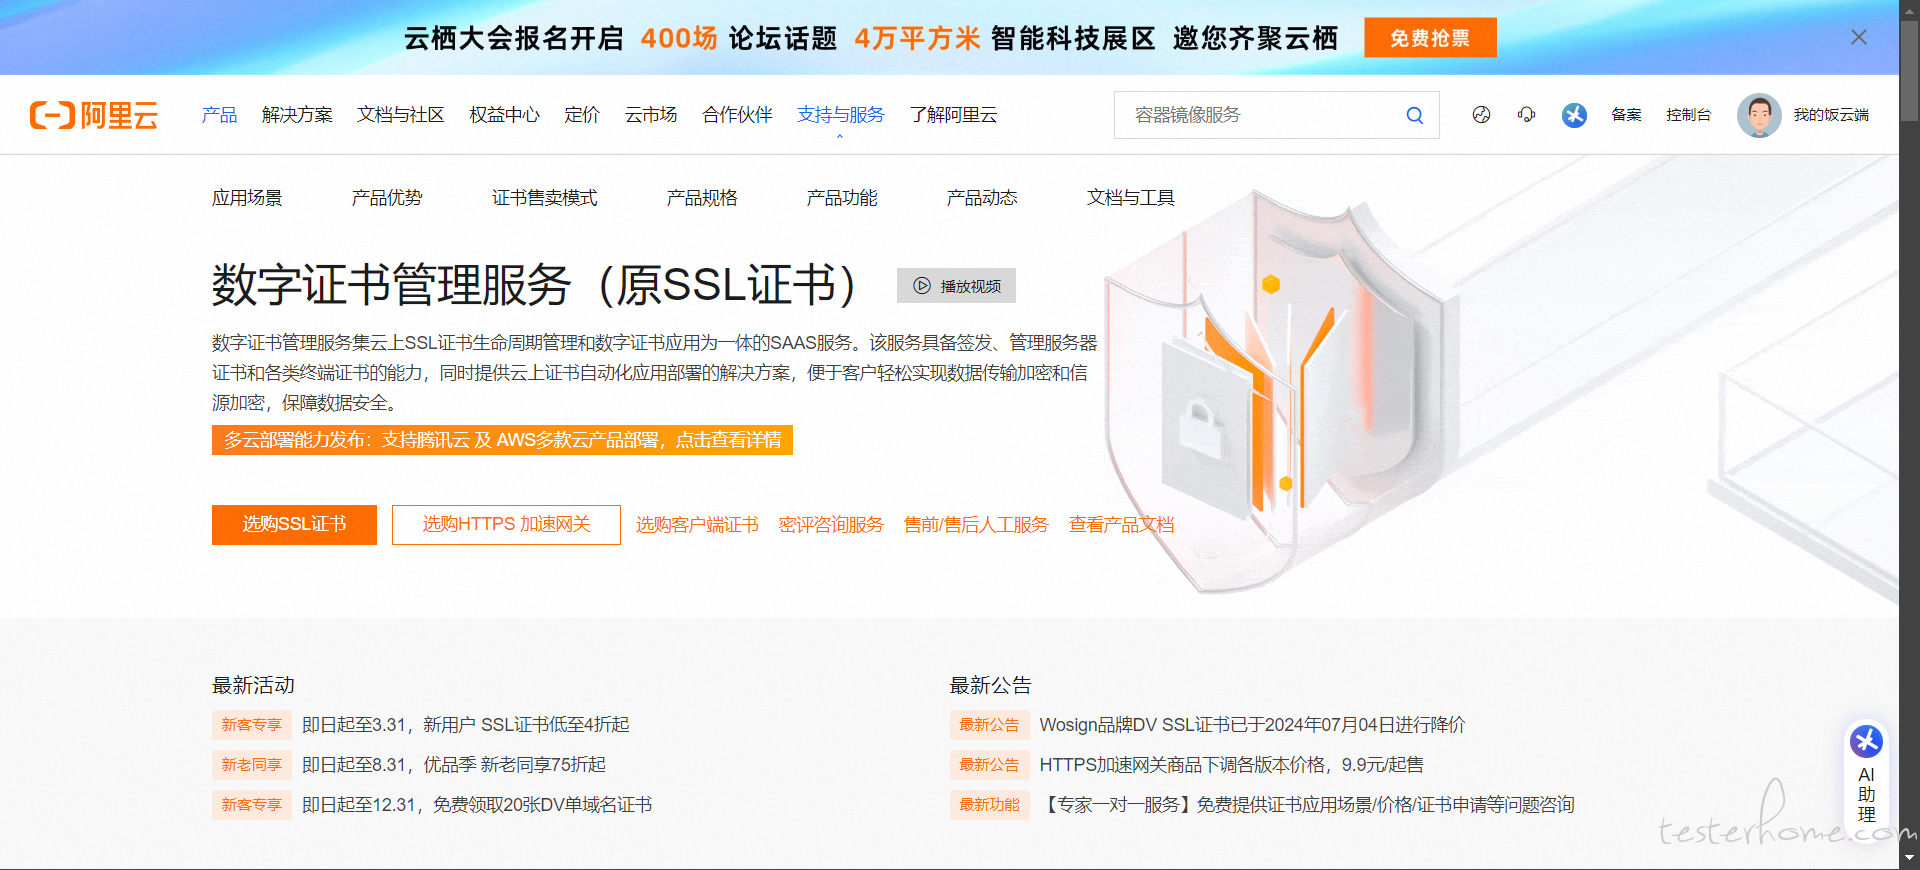Go to 定价 in the navigation
The image size is (1920, 870).
[x=582, y=115]
